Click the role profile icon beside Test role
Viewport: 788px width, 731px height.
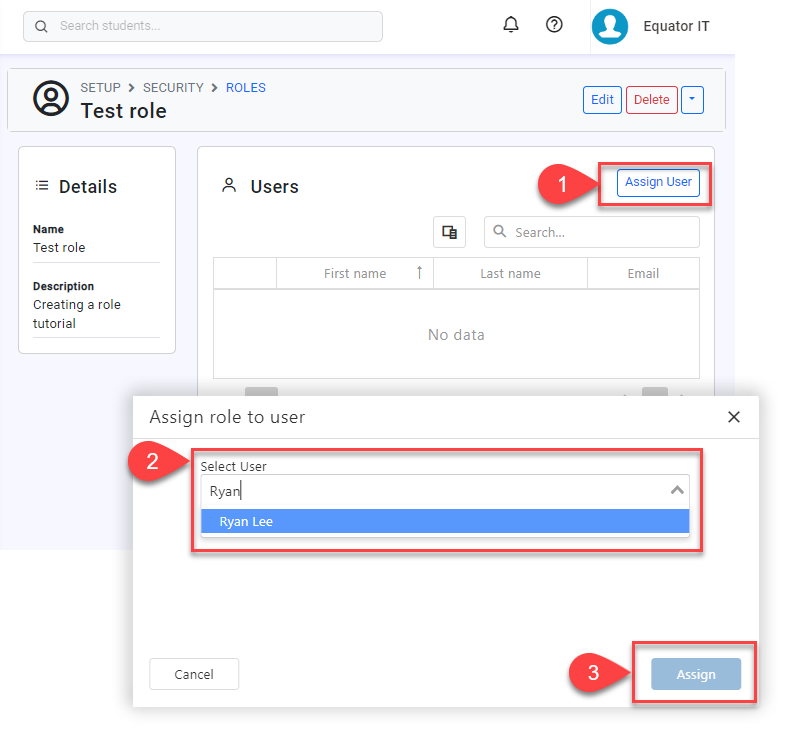(49, 98)
